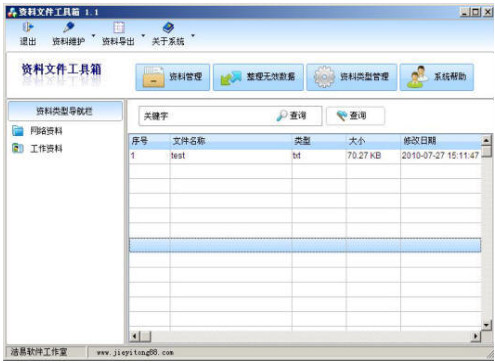Sort by the 文件名称 column header
Viewport: 495px width, 363px height.
[x=231, y=141]
